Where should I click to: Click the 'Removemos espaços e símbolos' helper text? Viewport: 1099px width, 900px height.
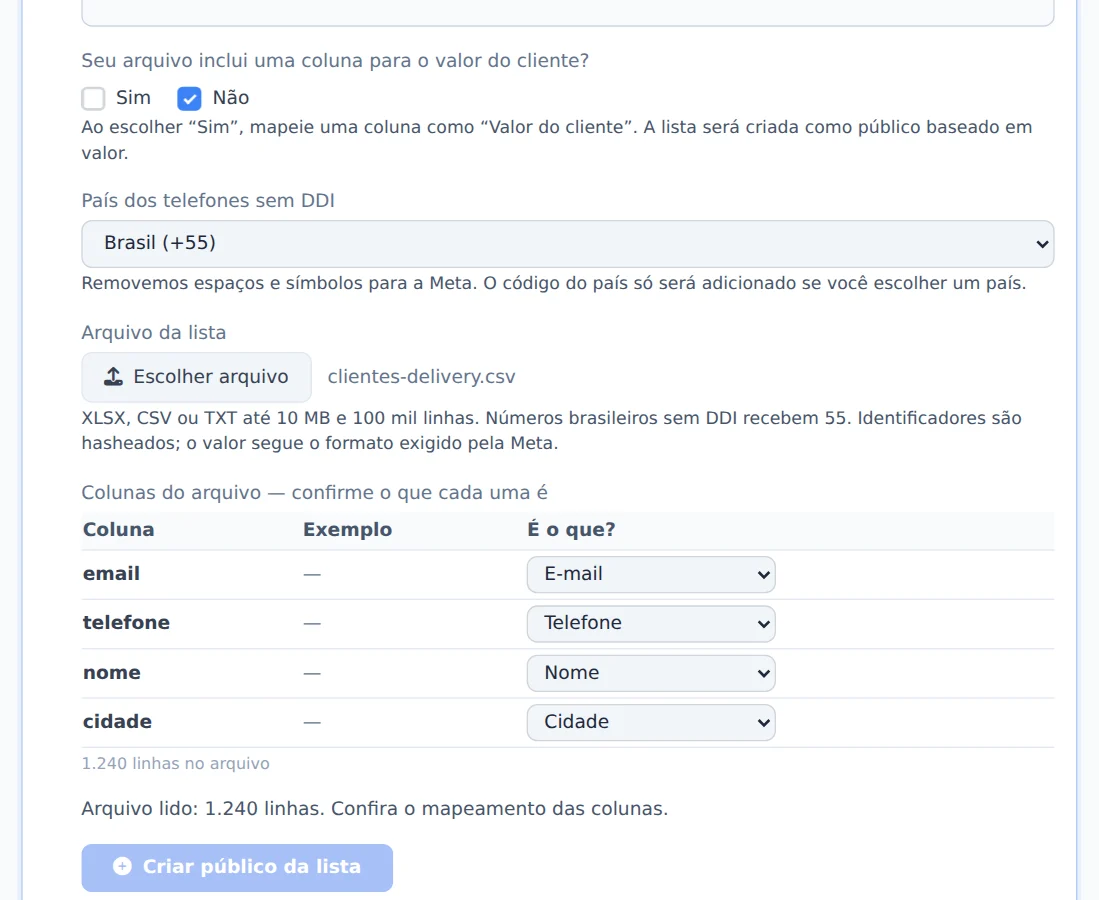pyautogui.click(x=554, y=284)
